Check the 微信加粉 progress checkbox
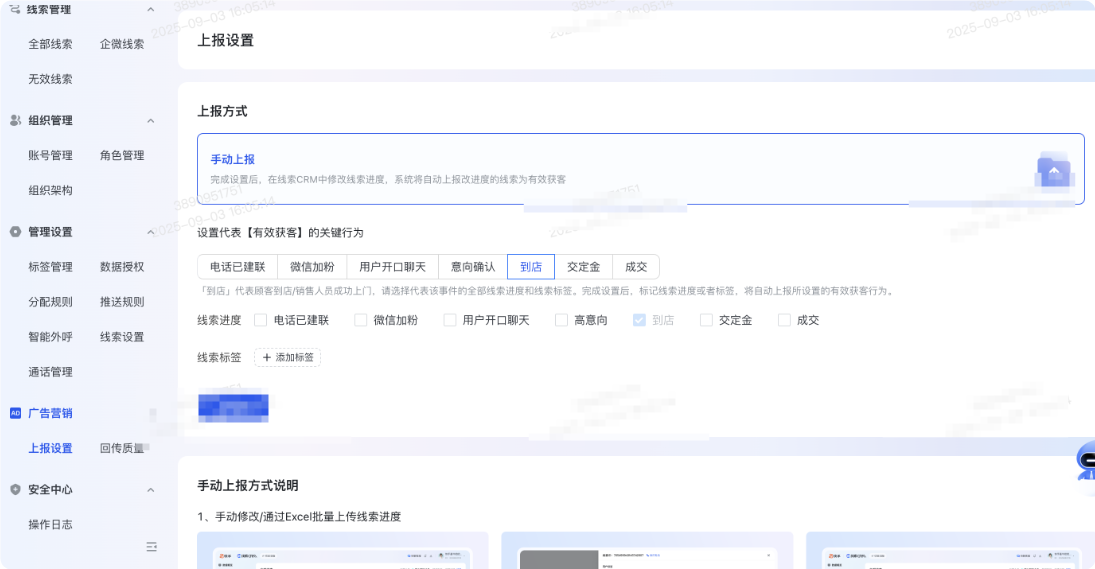1095x569 pixels. [x=360, y=320]
